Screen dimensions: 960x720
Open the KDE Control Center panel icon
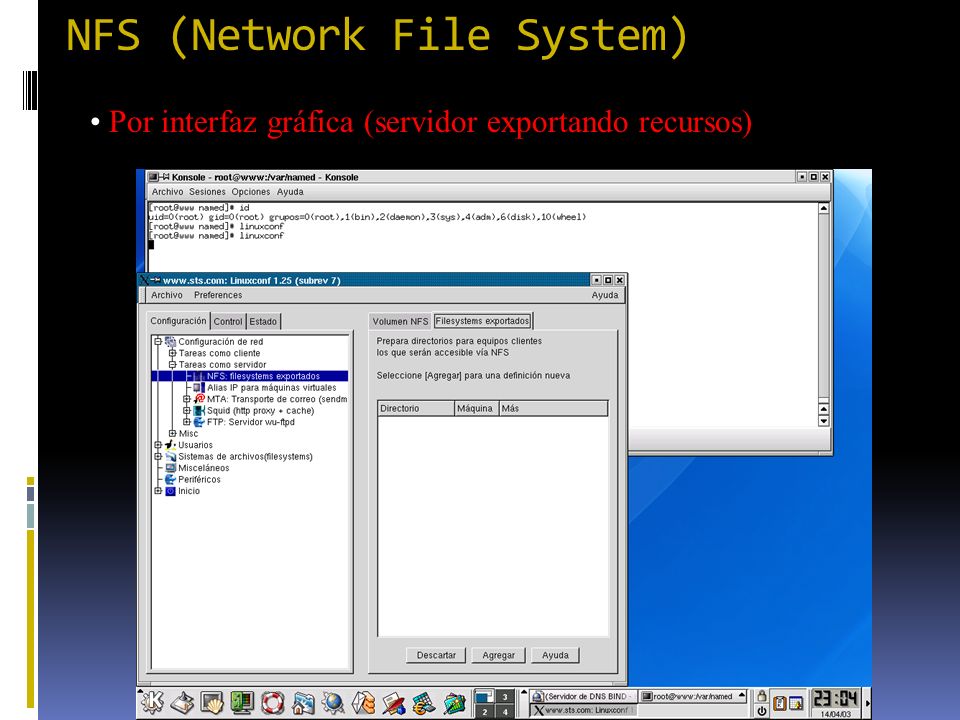tap(242, 703)
